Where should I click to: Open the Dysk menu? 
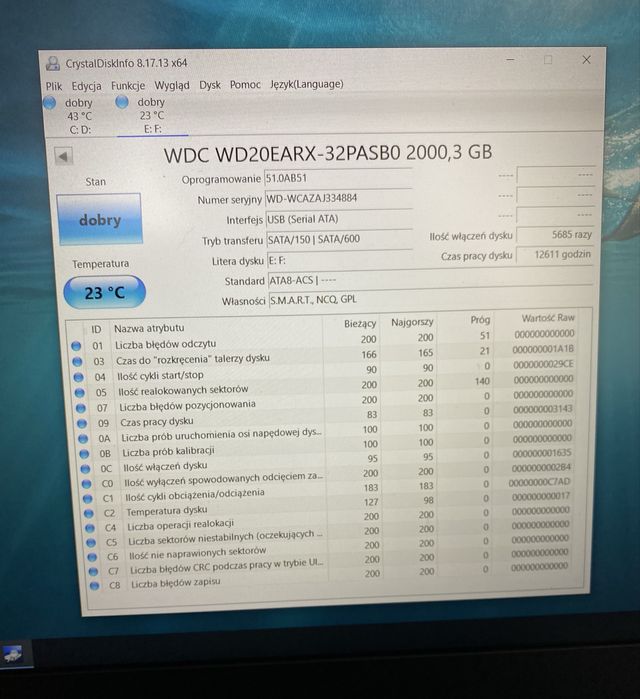coord(209,85)
